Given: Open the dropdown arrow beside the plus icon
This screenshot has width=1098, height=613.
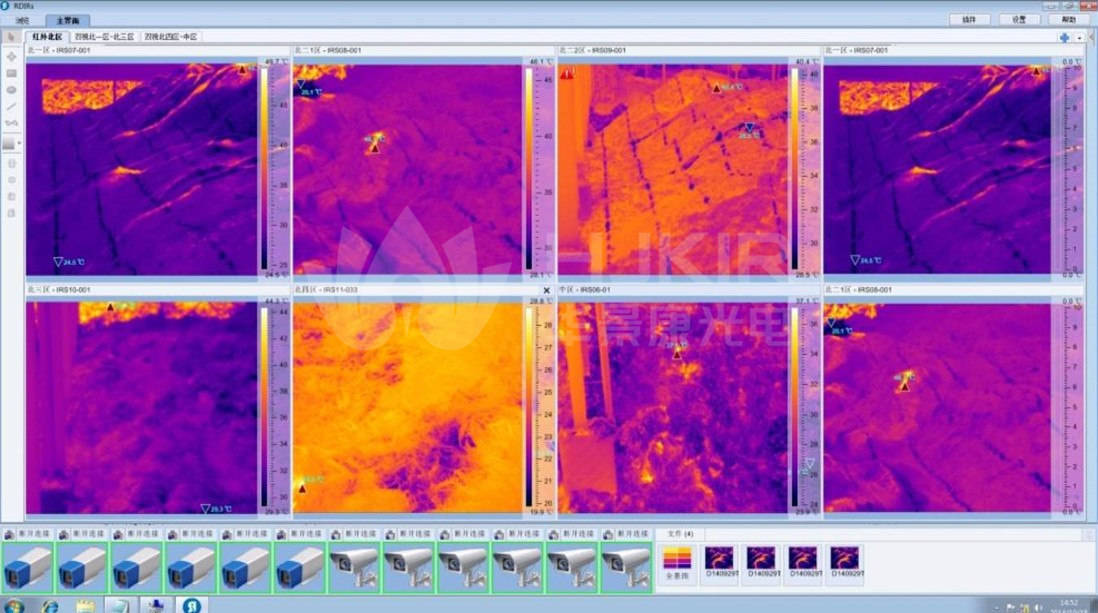Looking at the screenshot, I should coord(1079,37).
